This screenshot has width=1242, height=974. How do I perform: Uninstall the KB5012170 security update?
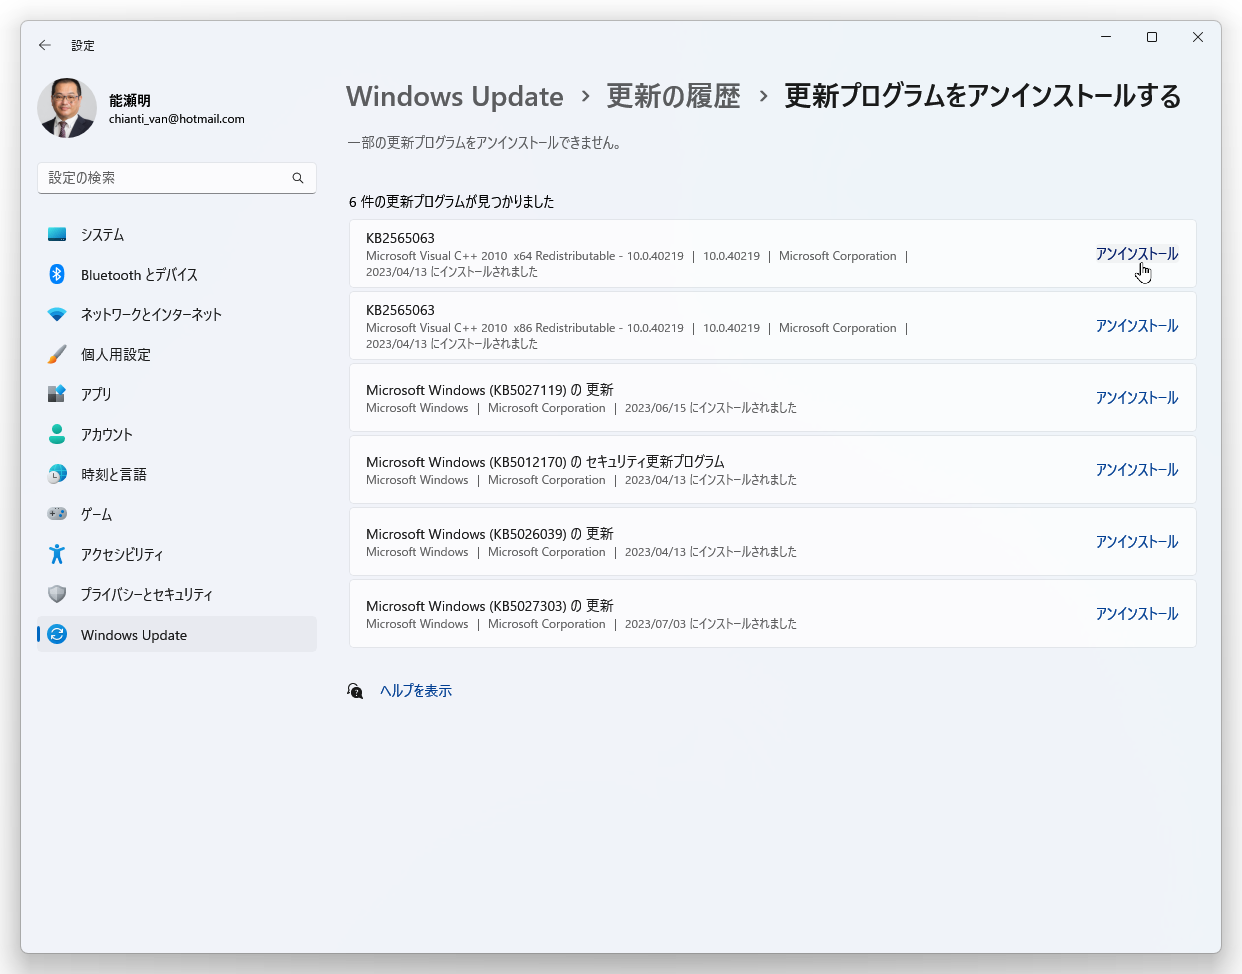1136,470
